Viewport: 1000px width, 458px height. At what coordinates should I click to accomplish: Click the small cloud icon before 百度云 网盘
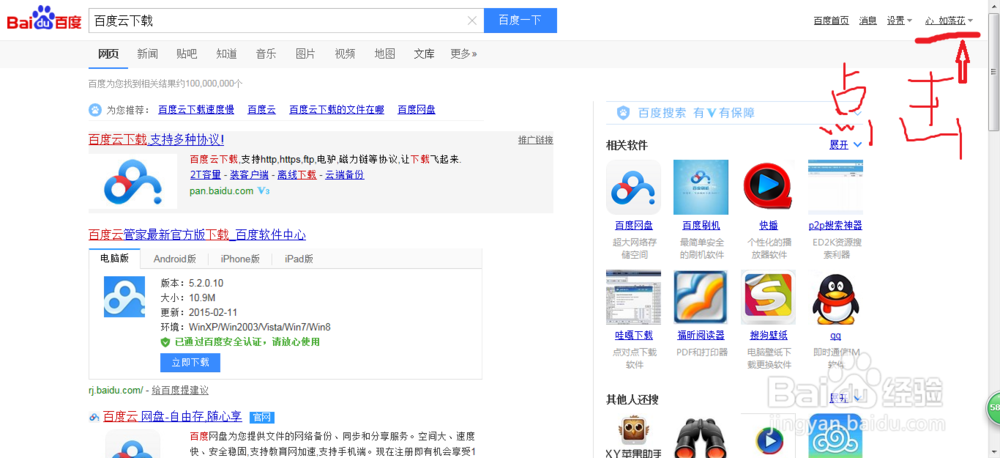(94, 417)
